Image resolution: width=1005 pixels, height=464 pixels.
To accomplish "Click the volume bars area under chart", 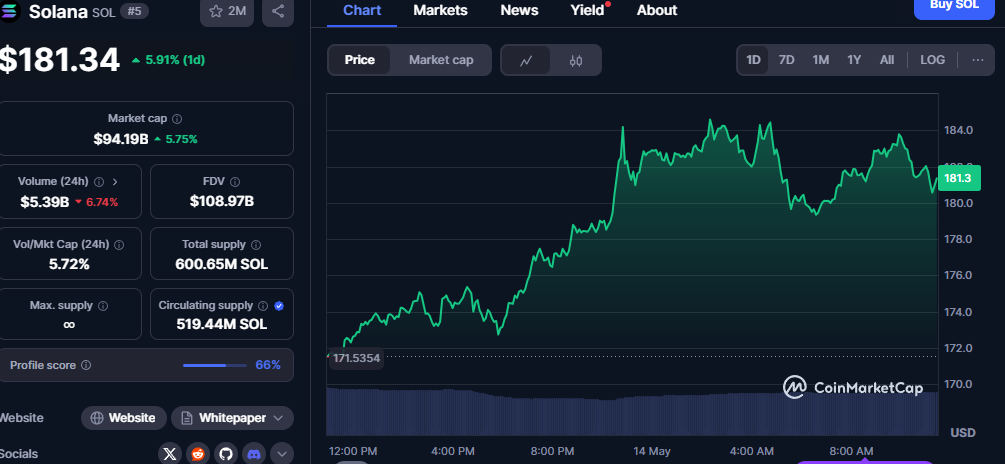I will click(632, 411).
